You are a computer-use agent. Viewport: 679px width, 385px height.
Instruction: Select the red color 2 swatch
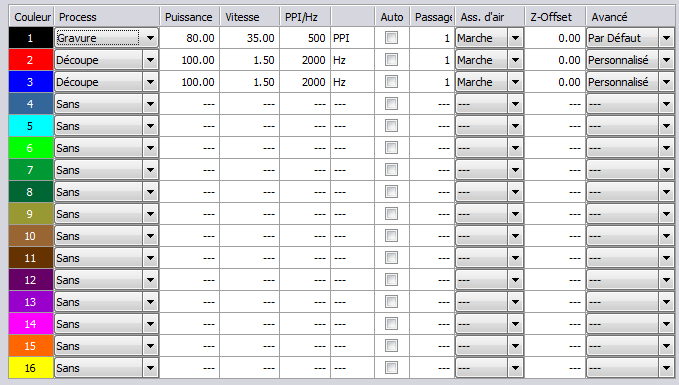(x=31, y=60)
